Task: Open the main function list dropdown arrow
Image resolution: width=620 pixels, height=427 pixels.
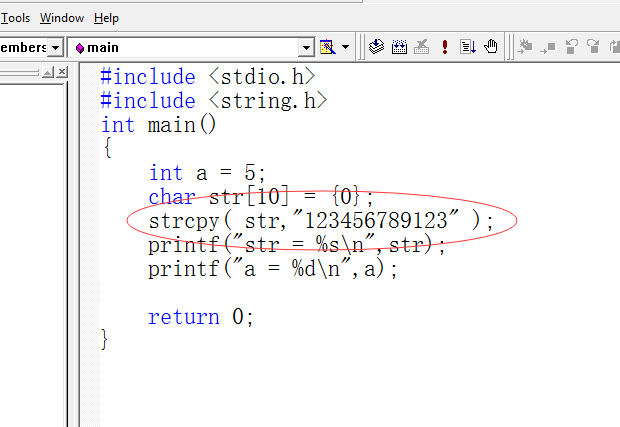Action: tap(307, 47)
